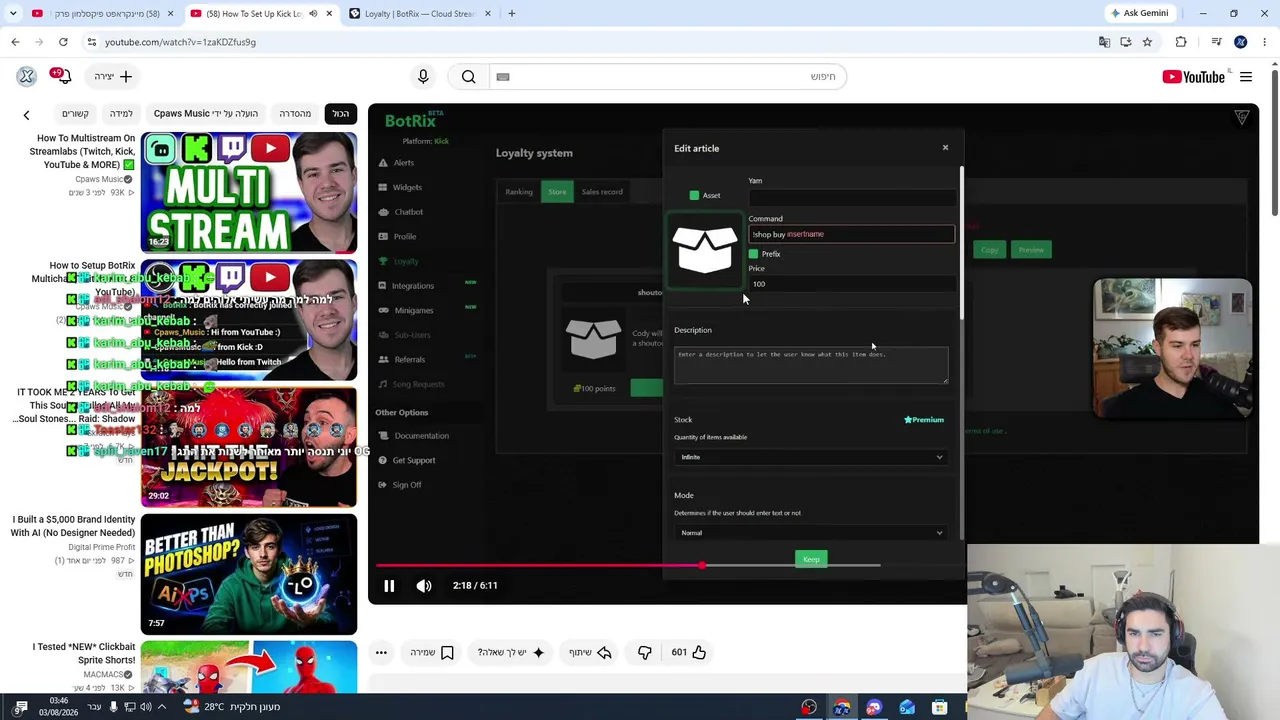The height and width of the screenshot is (720, 1280).
Task: Share the video with the arrow button
Action: [590, 653]
